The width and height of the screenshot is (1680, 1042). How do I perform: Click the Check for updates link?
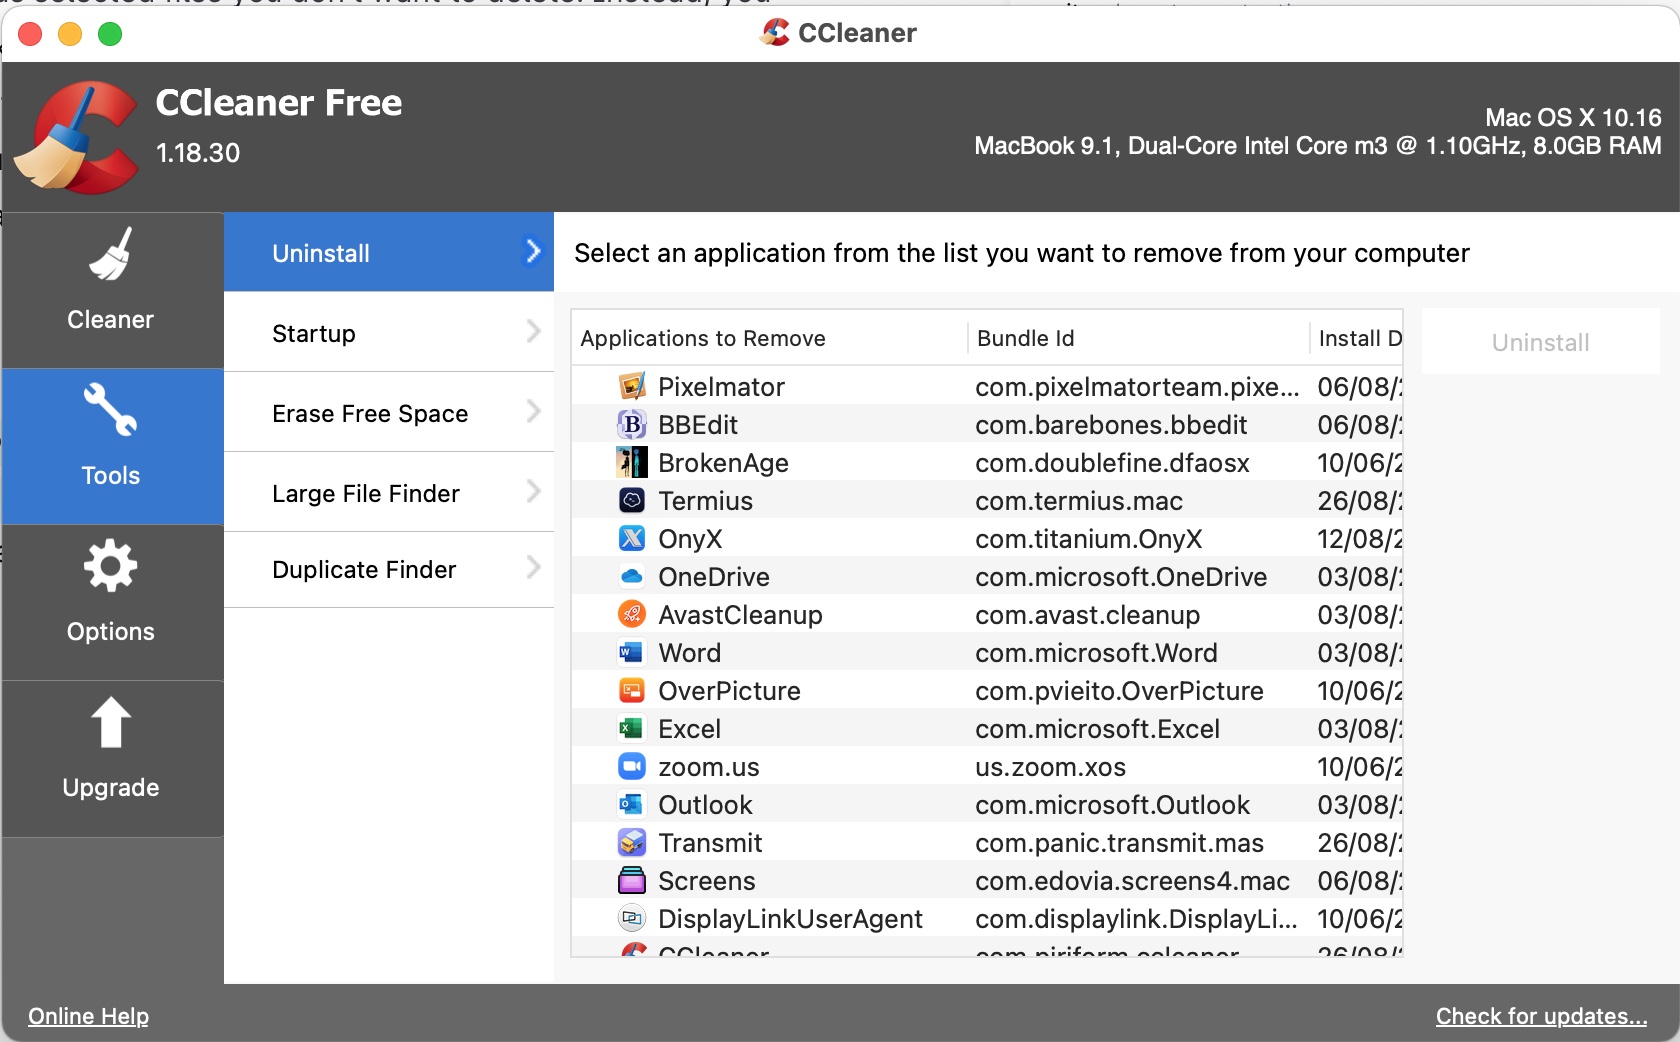coord(1541,1016)
